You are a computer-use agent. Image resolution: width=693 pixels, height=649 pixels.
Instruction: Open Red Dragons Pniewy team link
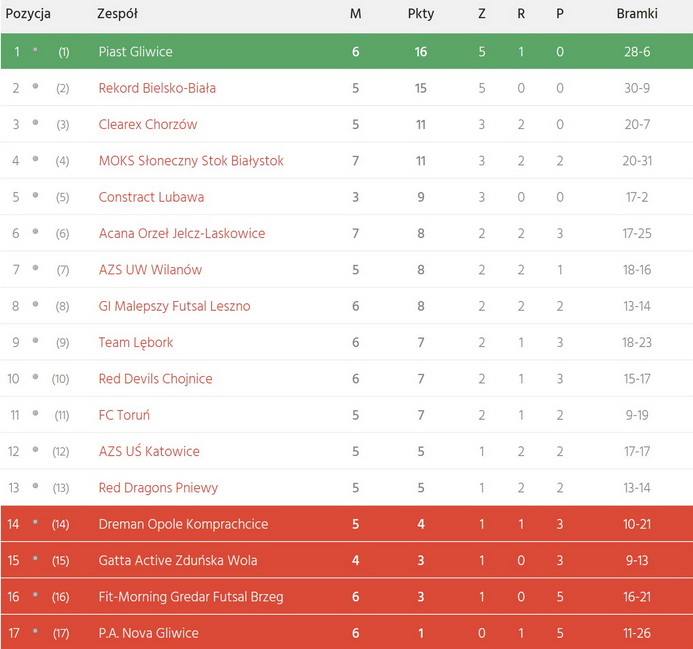click(x=157, y=488)
